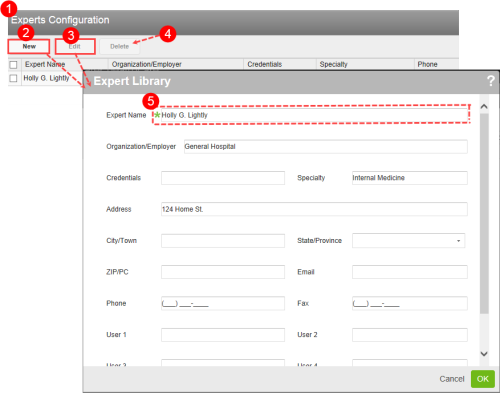Focus the Email input field
Image resolution: width=500 pixels, height=393 pixels.
coord(410,272)
